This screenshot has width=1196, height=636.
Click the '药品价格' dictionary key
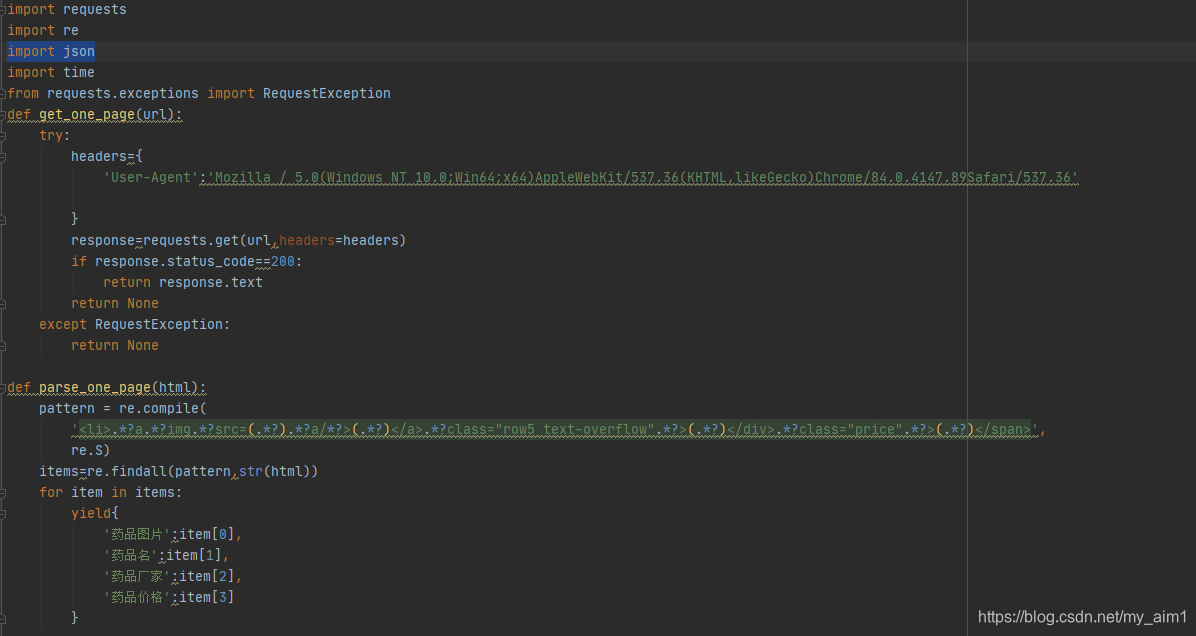click(x=136, y=596)
